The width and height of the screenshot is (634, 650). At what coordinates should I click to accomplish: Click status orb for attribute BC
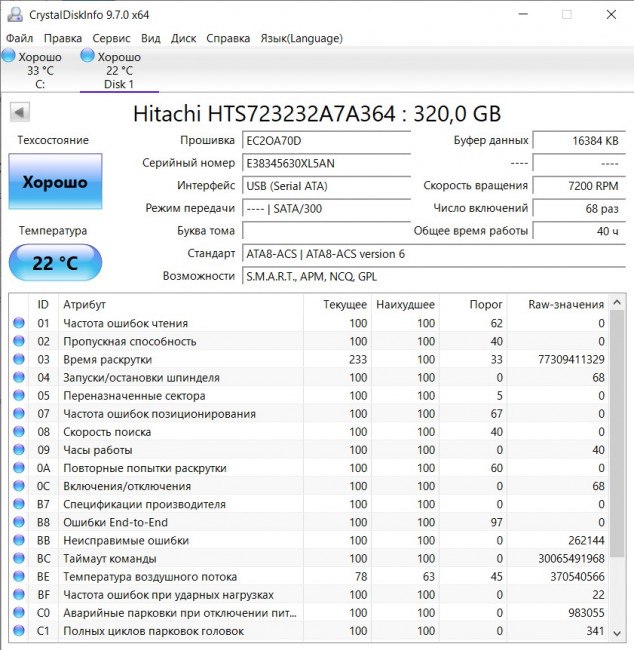point(19,558)
